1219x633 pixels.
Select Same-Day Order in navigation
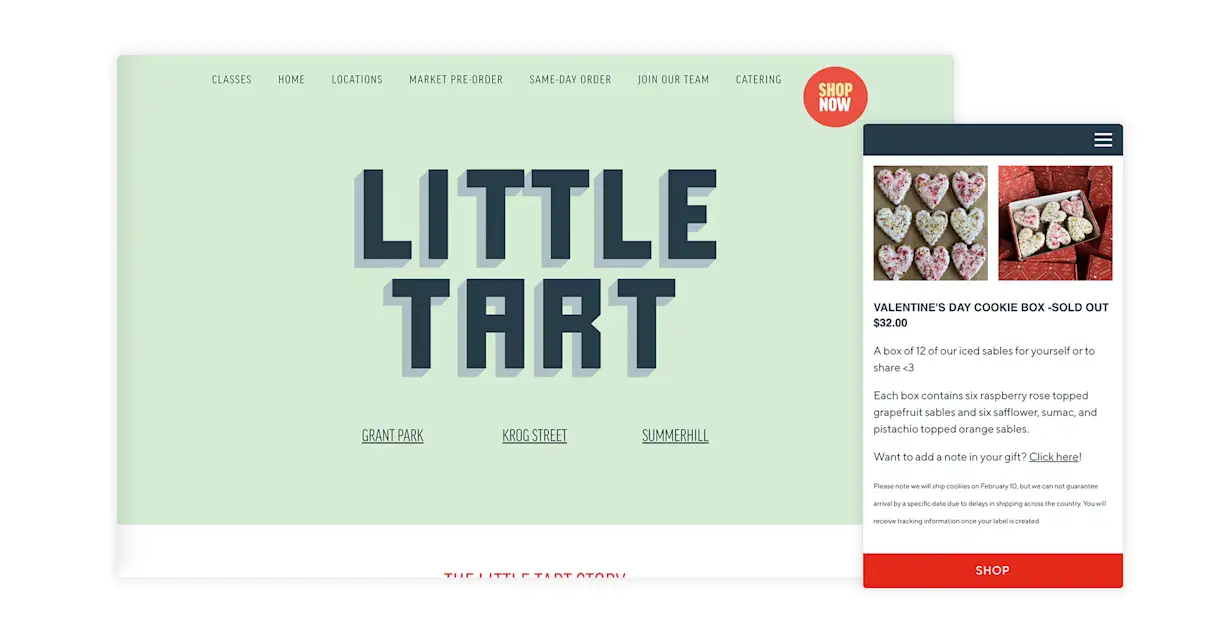[x=570, y=80]
